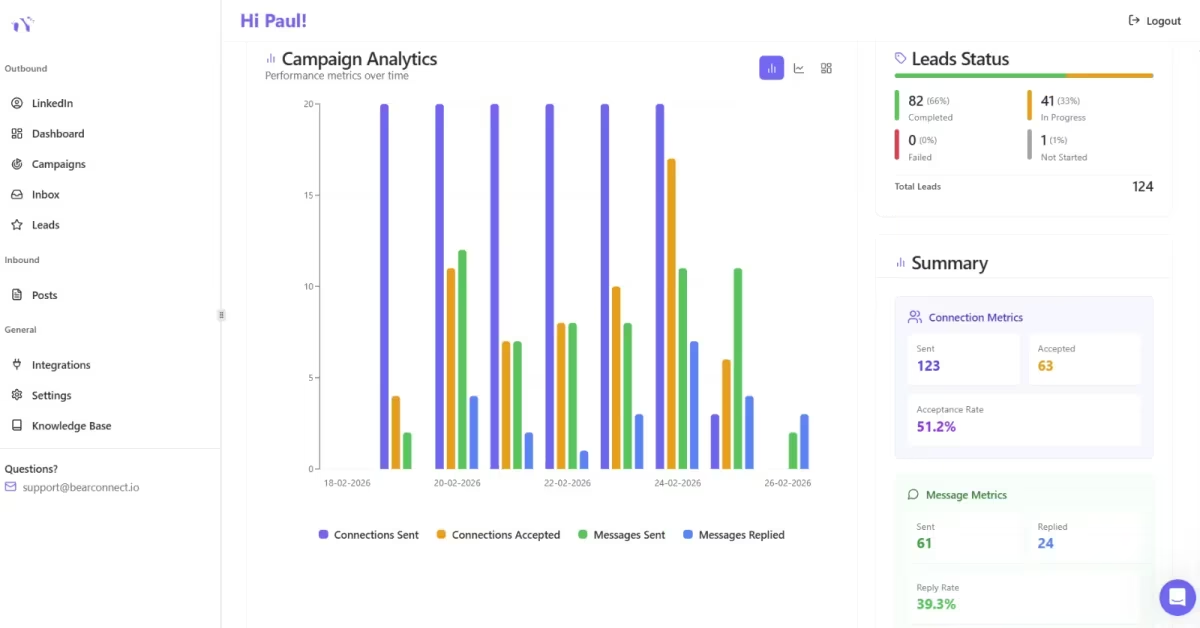Switch chart to bar view icon

771,68
